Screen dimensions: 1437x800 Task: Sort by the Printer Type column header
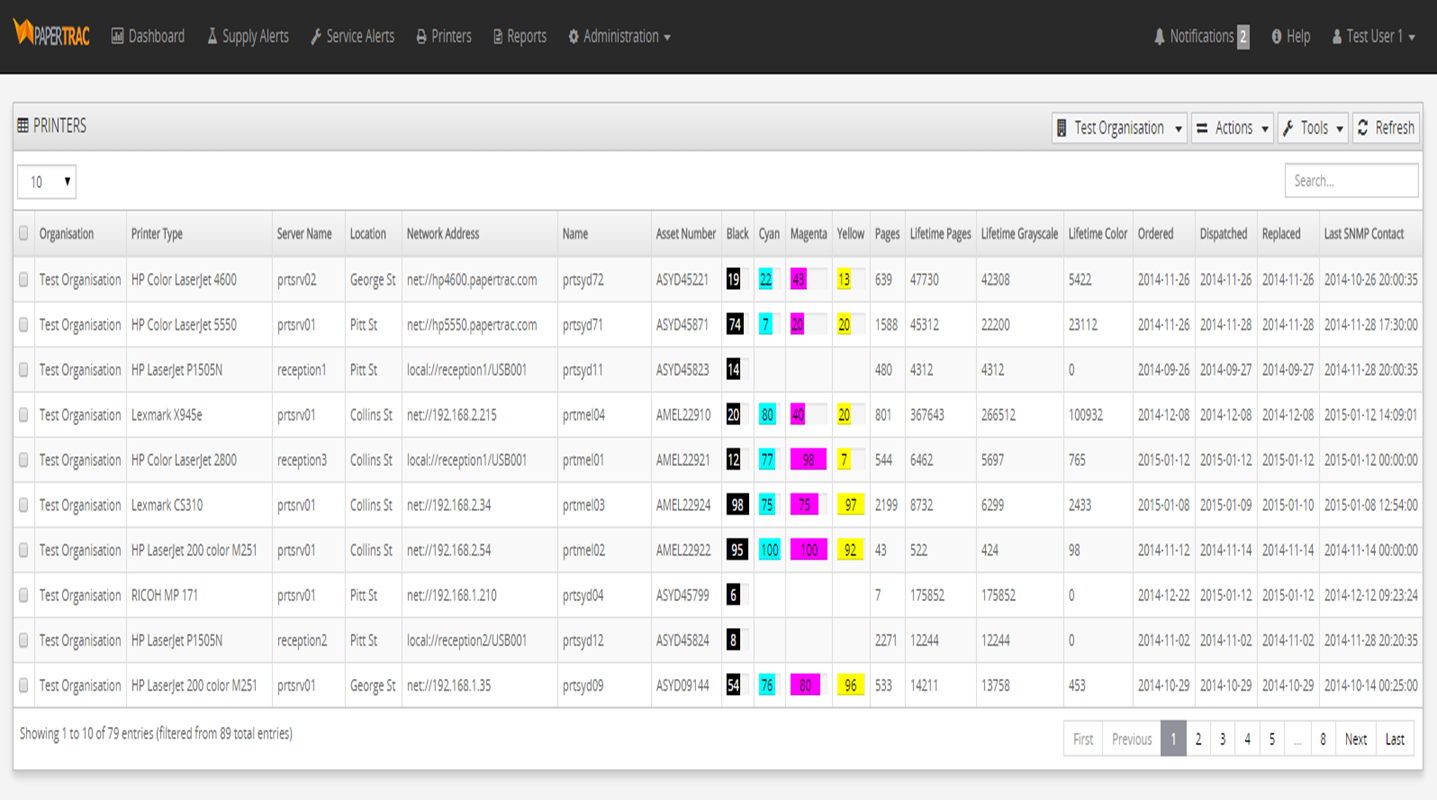[199, 234]
